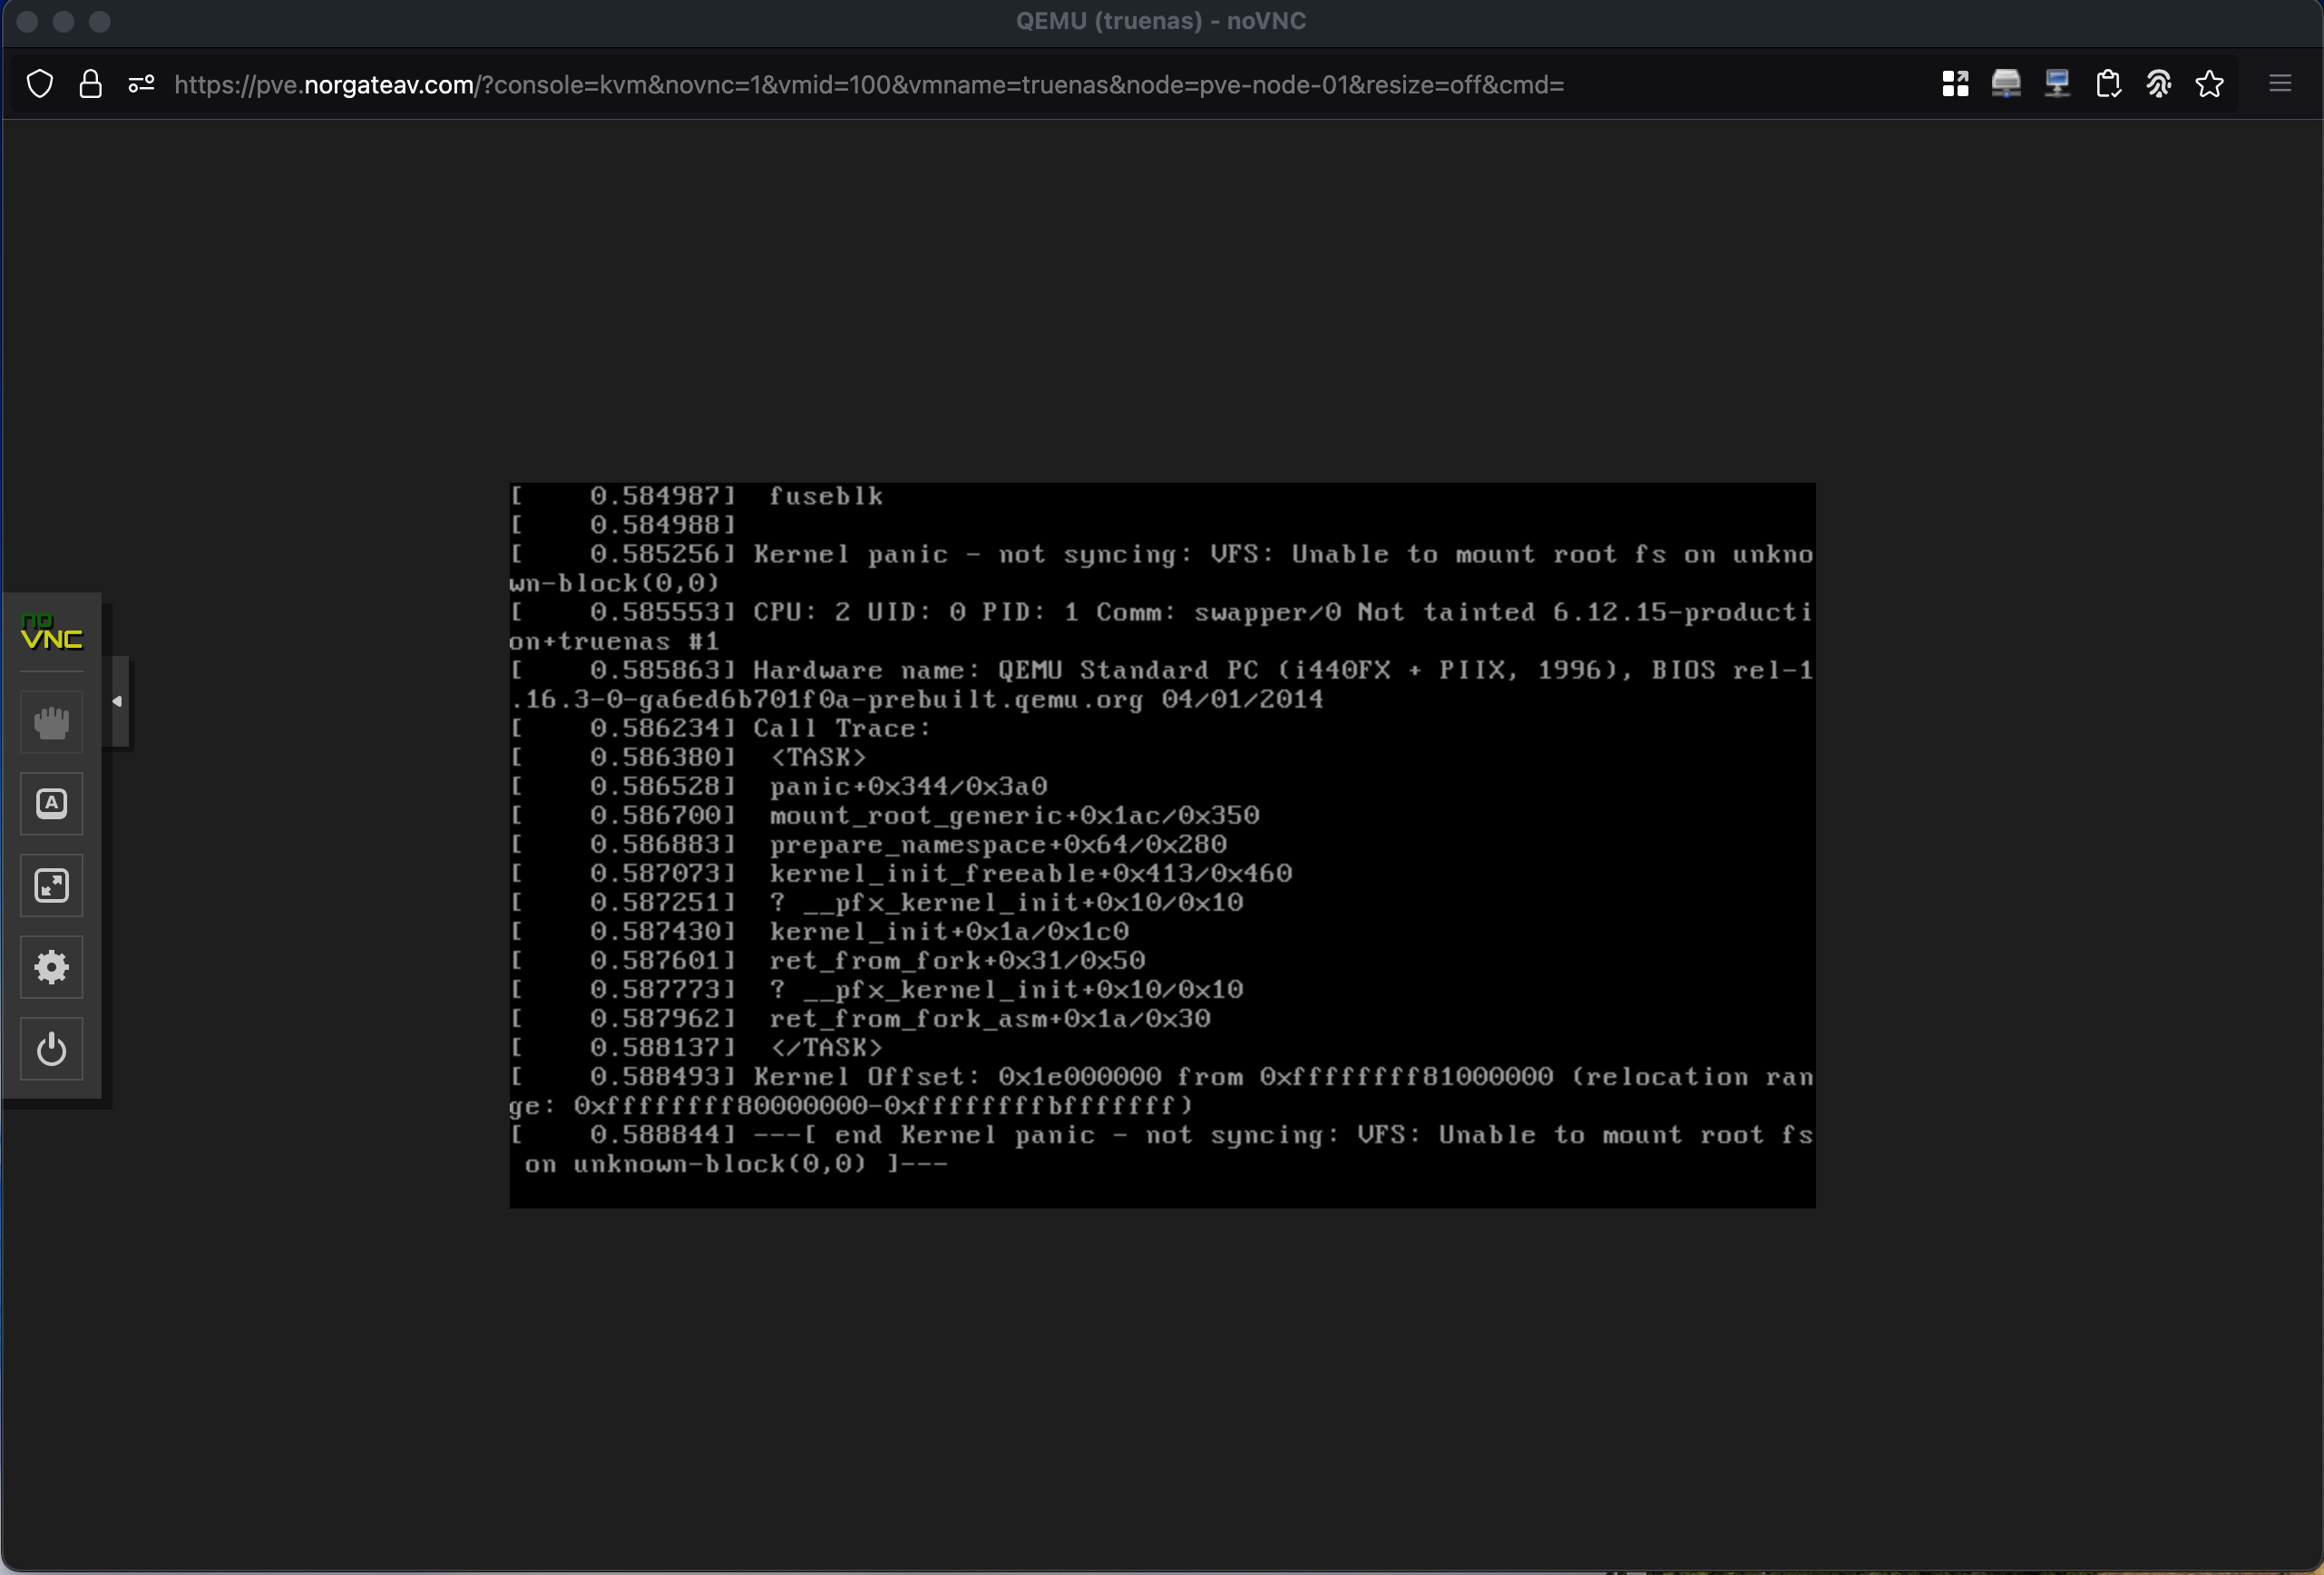
Task: Toggle enhanced tracking protection shield
Action: click(40, 84)
